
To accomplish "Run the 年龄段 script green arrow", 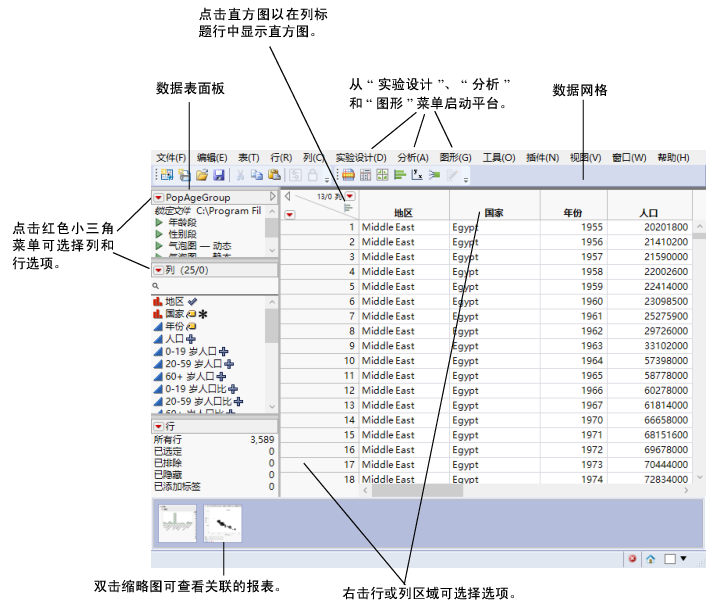I will (159, 222).
